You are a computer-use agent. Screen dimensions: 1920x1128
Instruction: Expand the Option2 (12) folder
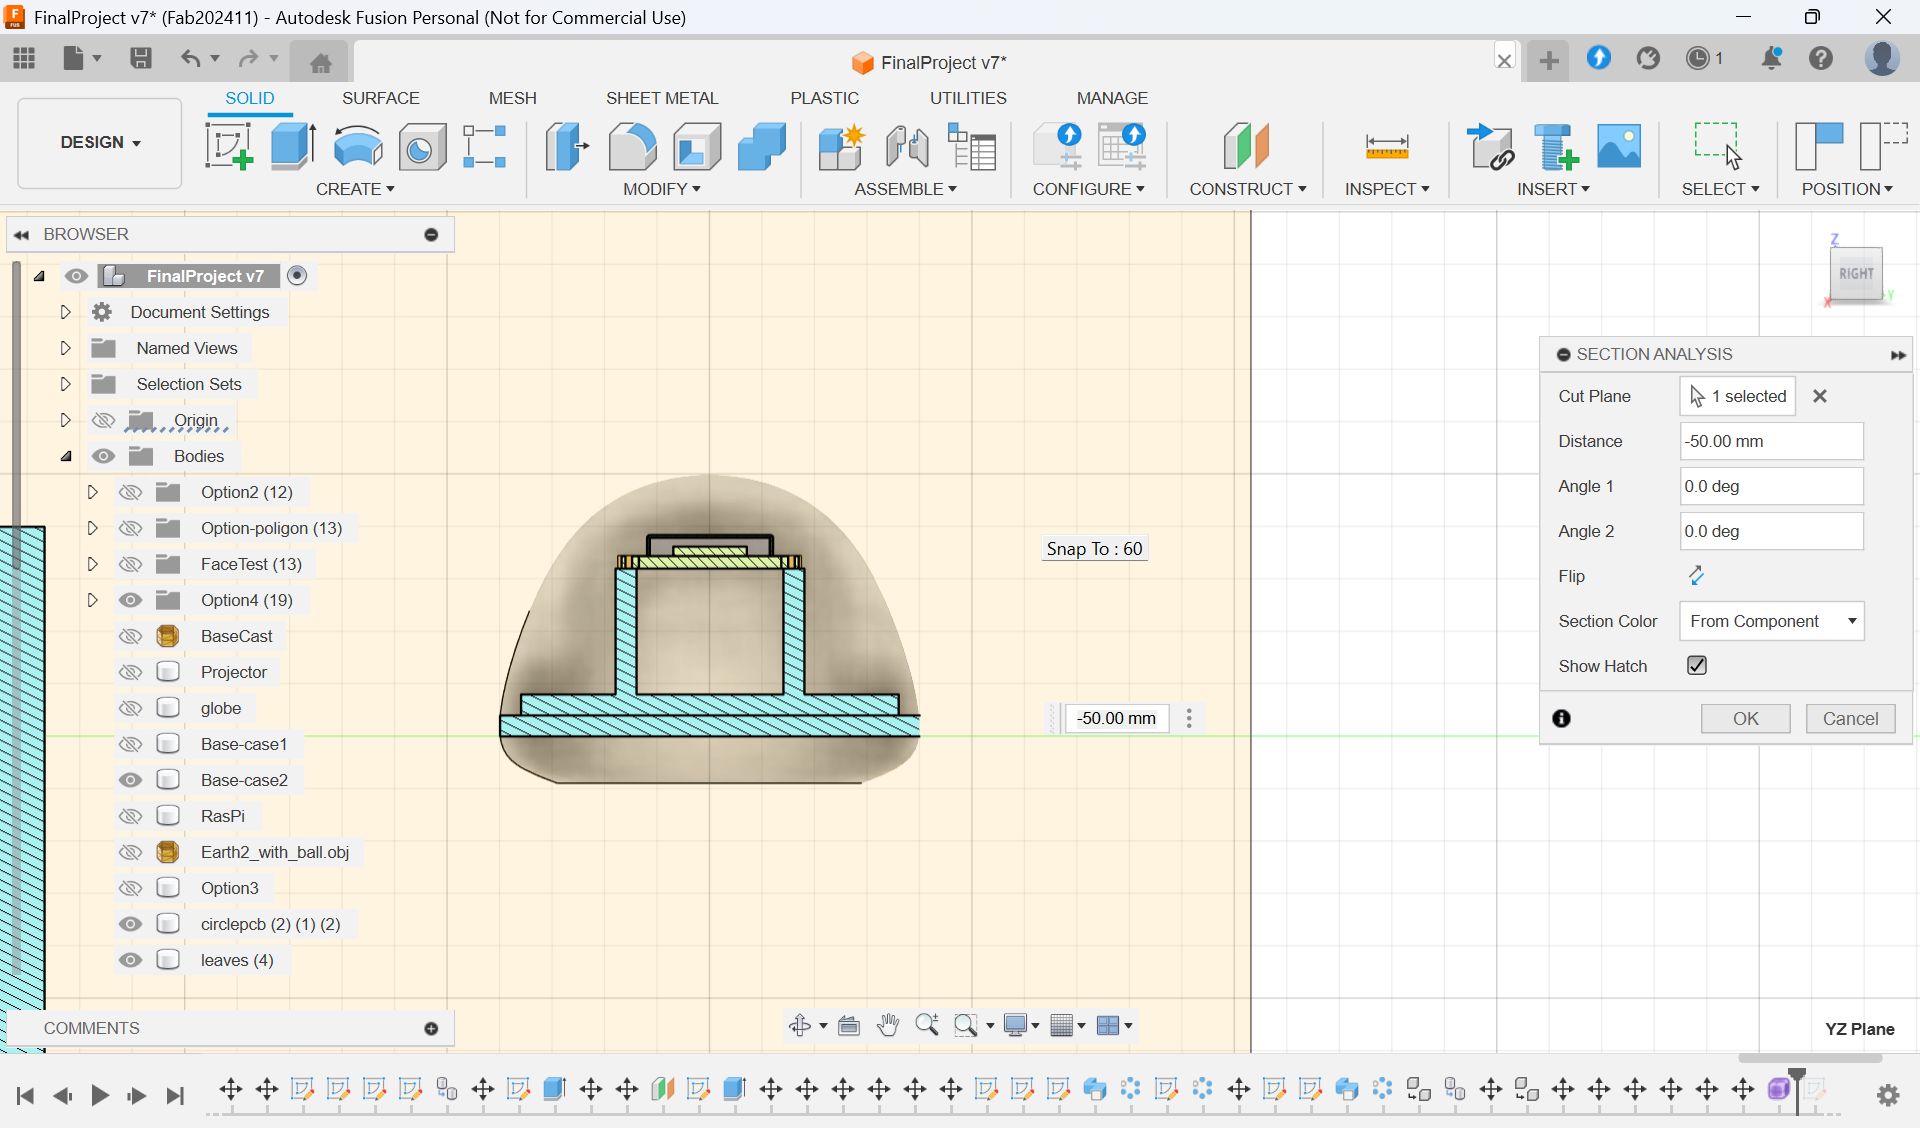[x=92, y=492]
